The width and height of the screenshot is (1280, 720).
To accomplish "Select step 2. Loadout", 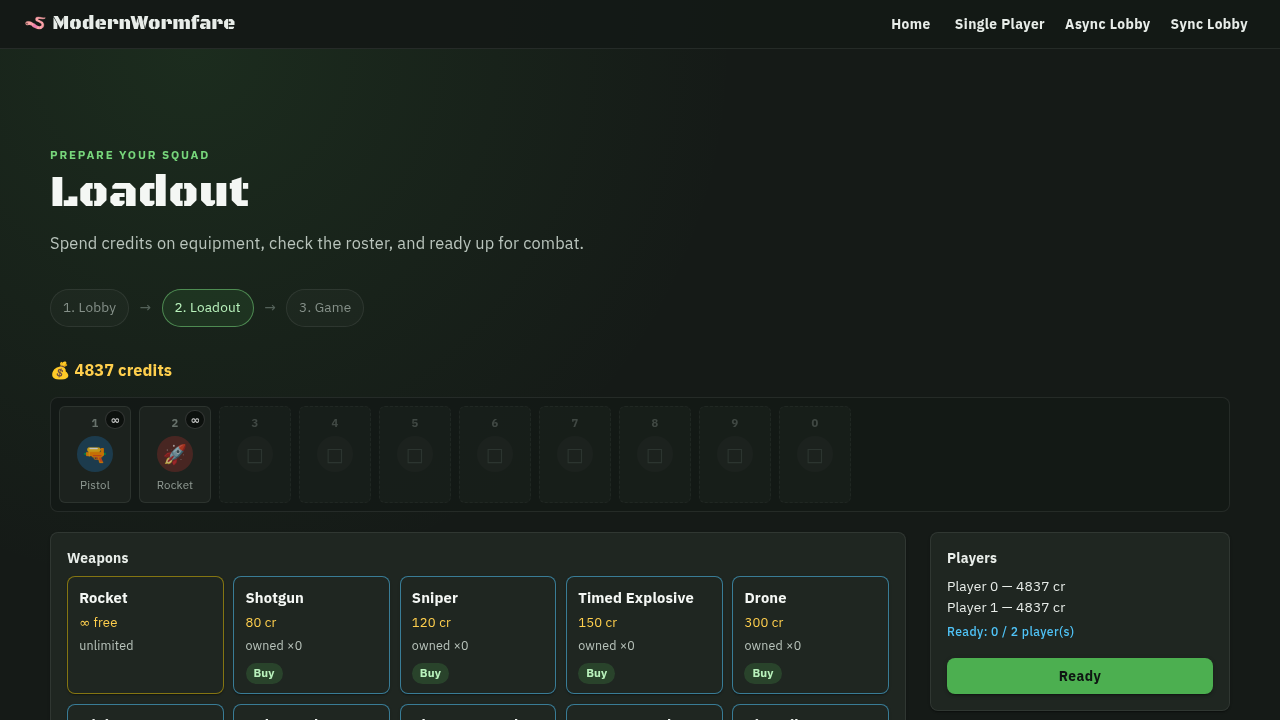I will (x=208, y=308).
